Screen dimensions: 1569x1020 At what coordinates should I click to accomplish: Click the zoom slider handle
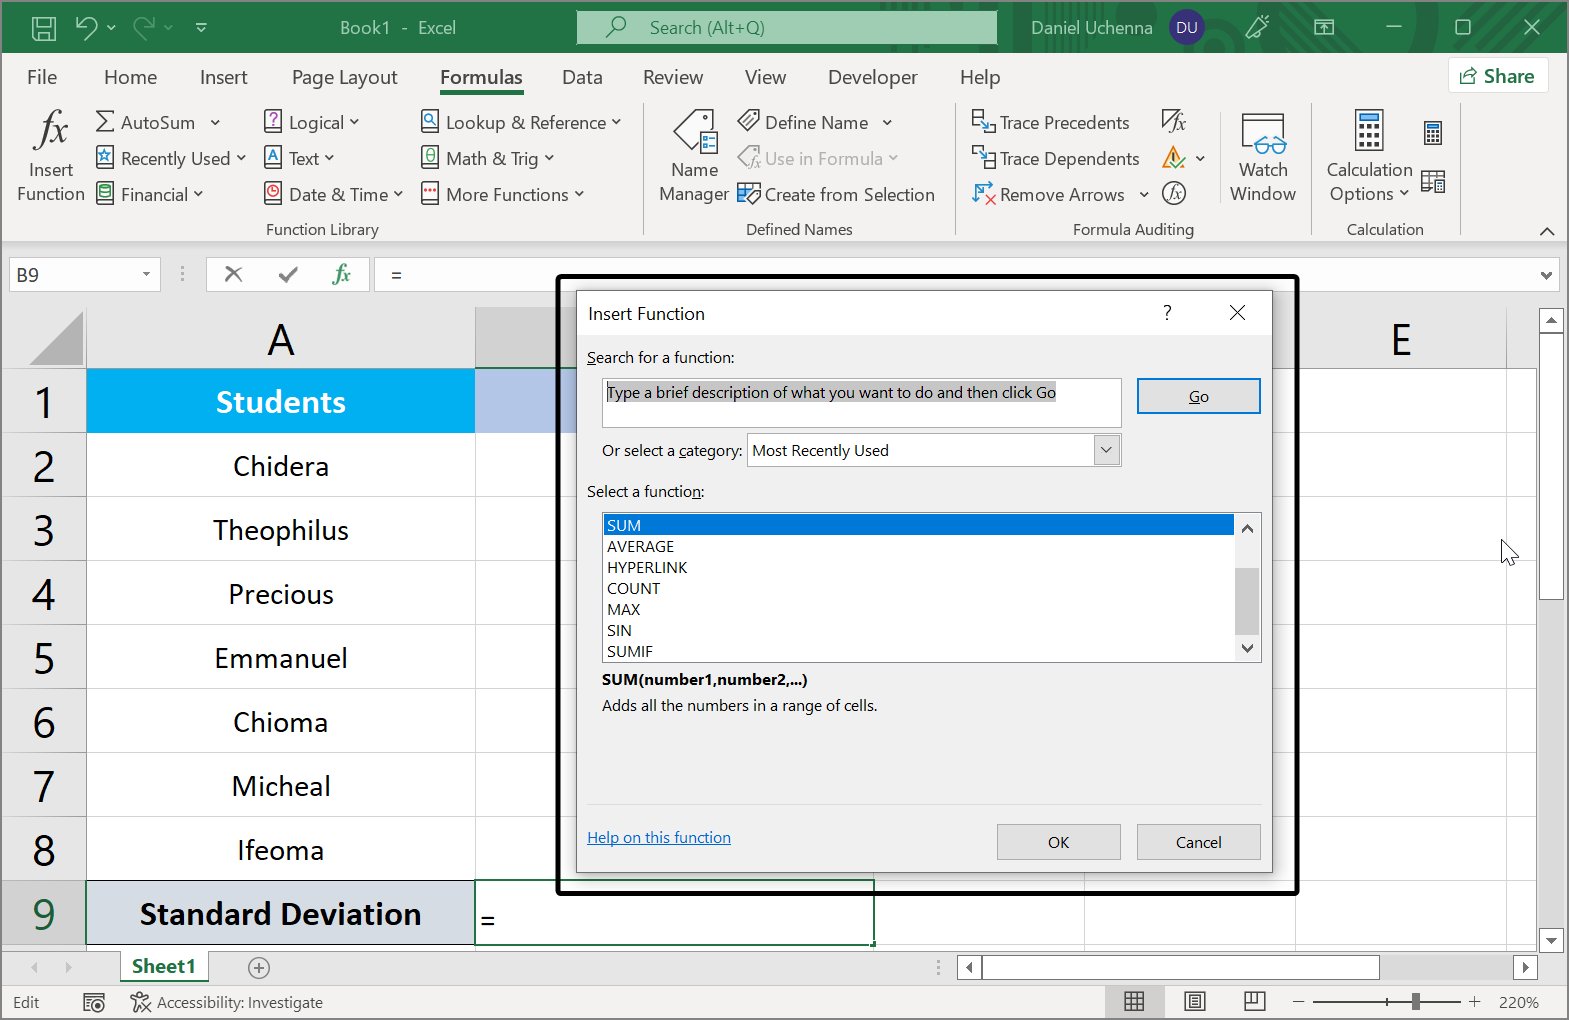pyautogui.click(x=1415, y=1002)
